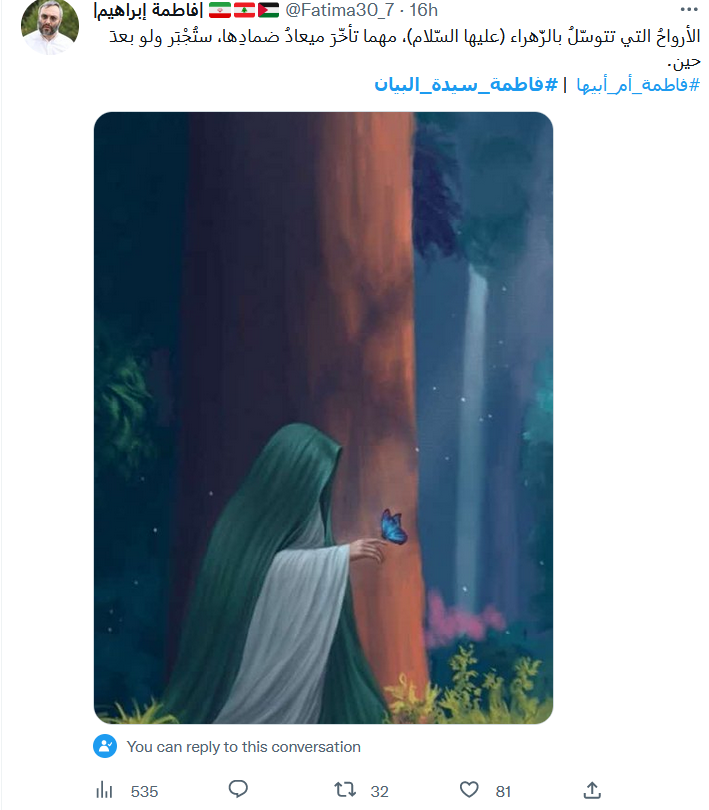Click the retweet arrows icon
This screenshot has height=810, width=709.
click(345, 790)
